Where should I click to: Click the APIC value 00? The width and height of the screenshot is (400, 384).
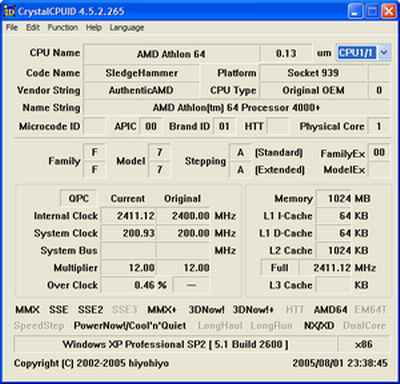click(x=151, y=126)
